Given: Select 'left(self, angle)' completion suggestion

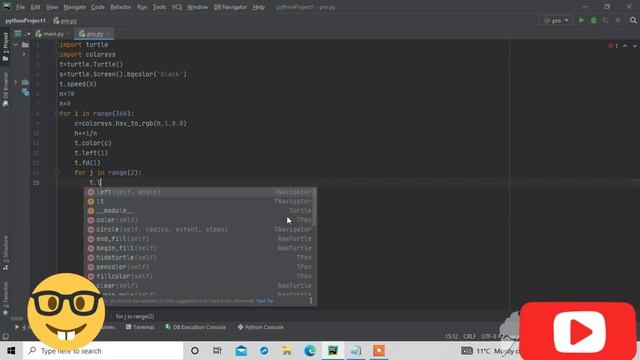Looking at the screenshot, I should point(200,192).
